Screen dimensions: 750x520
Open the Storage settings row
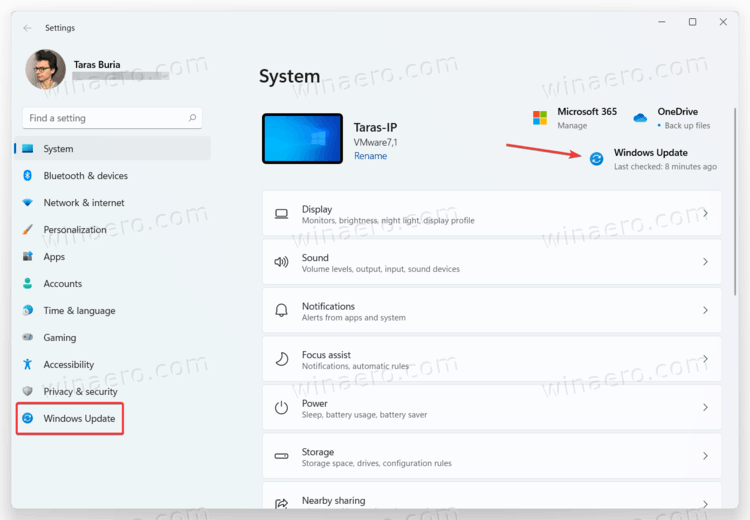tap(492, 456)
